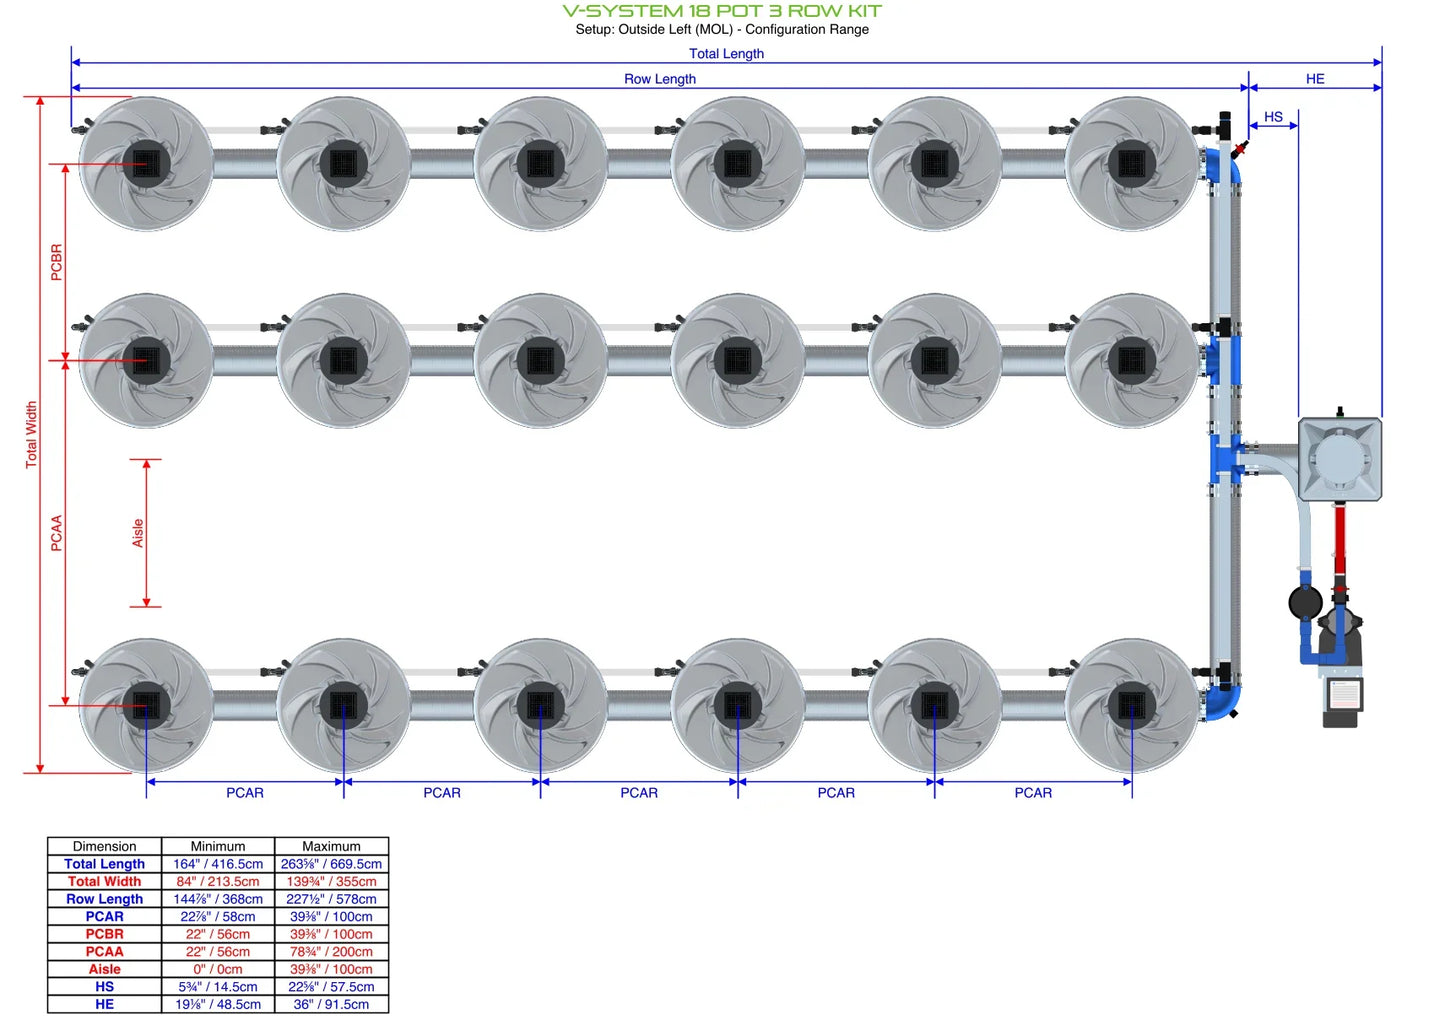The image size is (1445, 1031).
Task: Click the 0" / 0cm table cell
Action: [218, 969]
